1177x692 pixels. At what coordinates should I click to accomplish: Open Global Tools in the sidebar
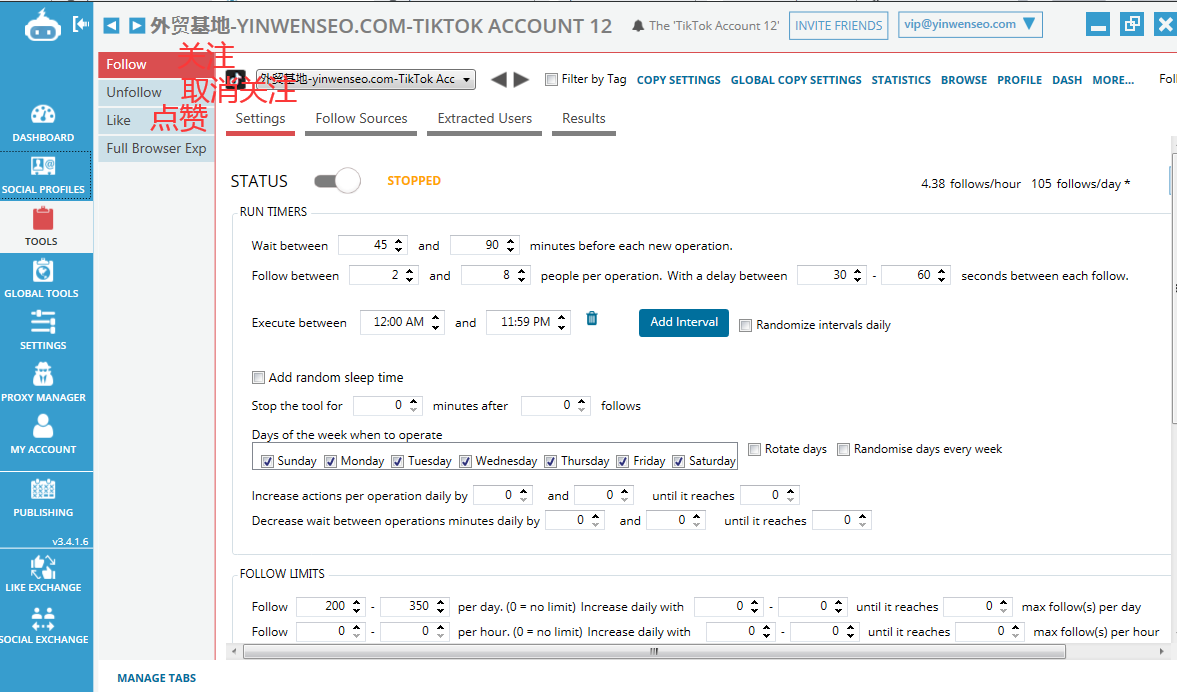tap(43, 279)
